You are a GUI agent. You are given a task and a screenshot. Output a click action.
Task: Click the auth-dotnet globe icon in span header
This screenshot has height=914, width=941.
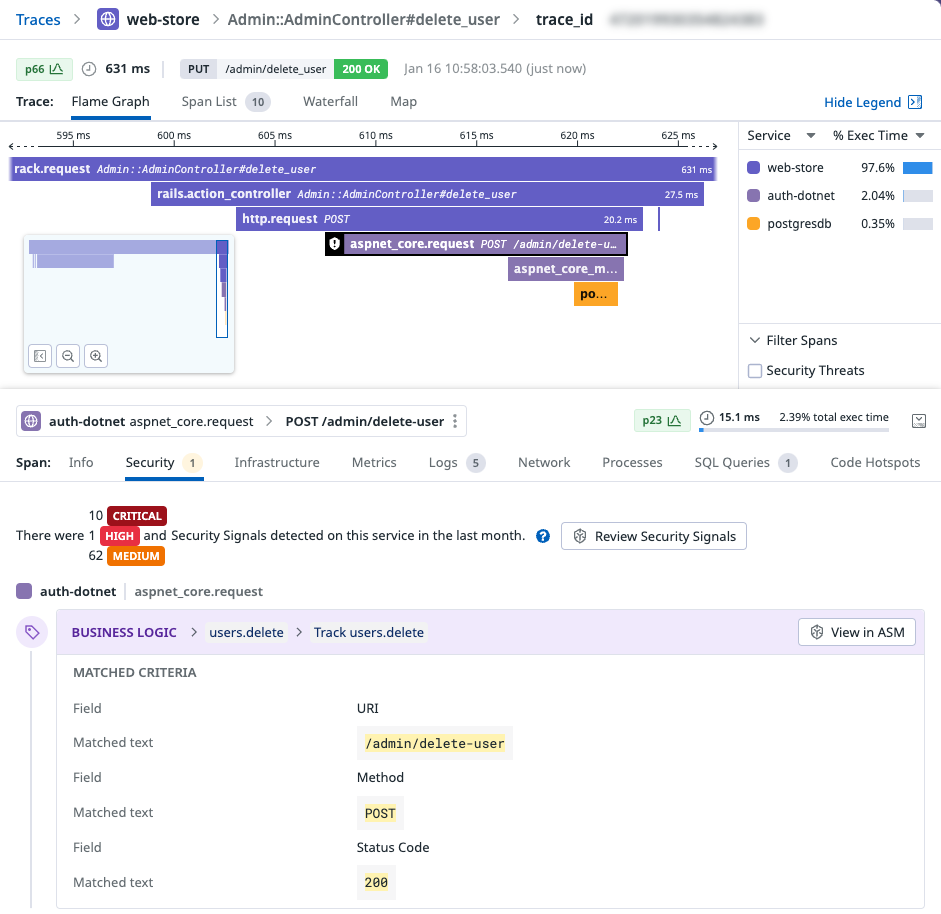pyautogui.click(x=31, y=421)
